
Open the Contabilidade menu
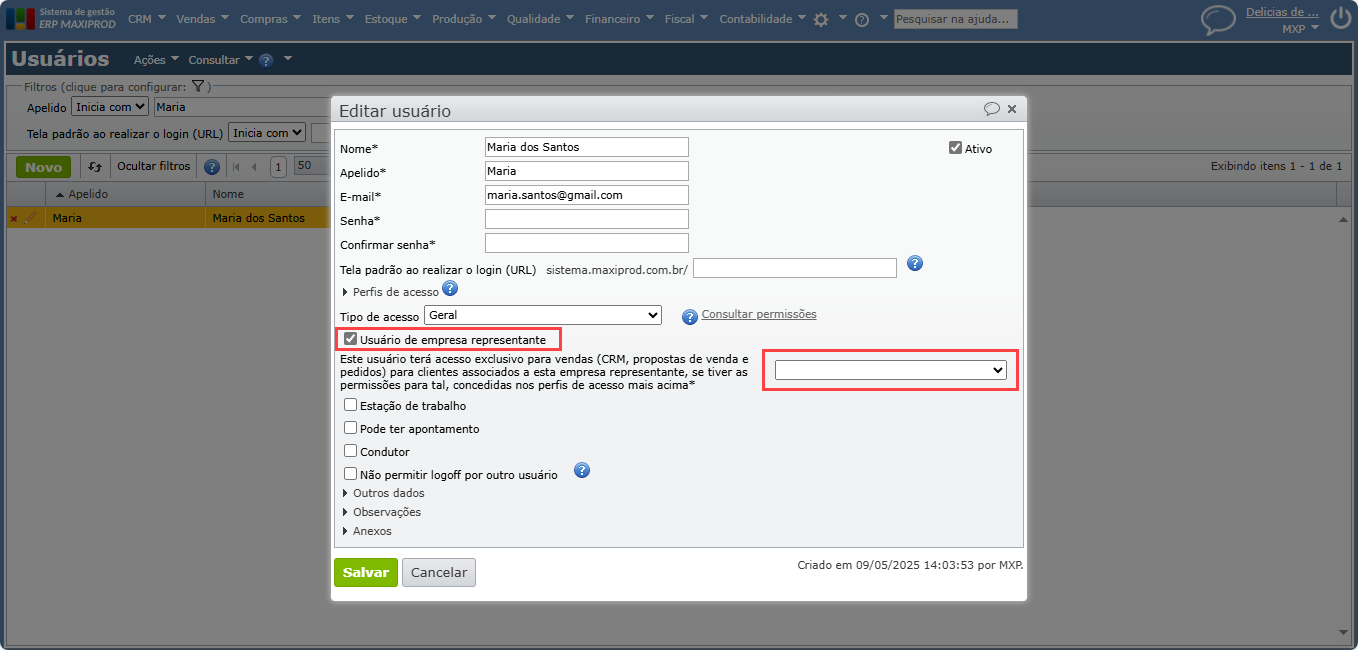(x=763, y=19)
